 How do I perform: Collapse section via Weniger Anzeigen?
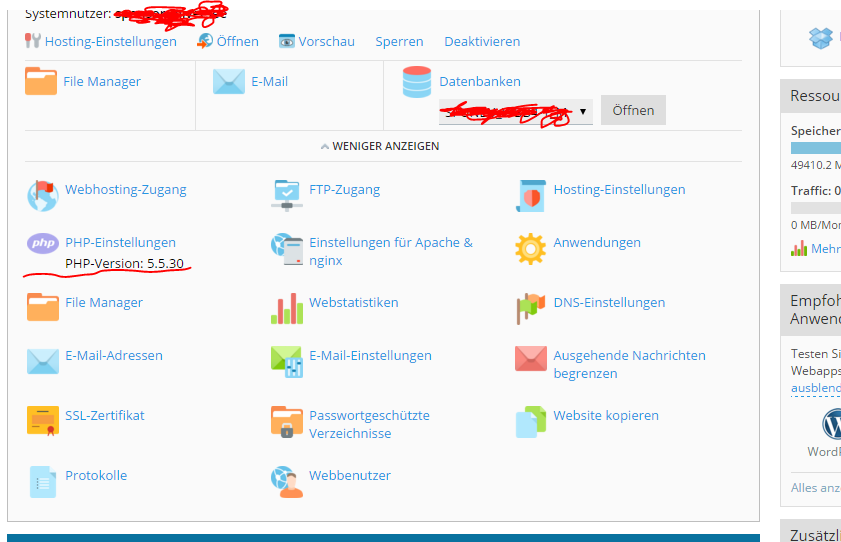380,146
